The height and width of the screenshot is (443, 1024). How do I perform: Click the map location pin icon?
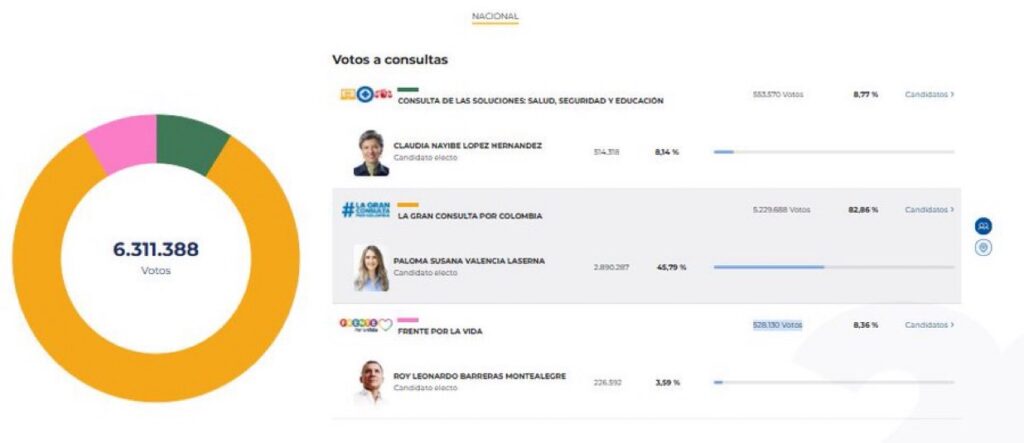coord(983,247)
